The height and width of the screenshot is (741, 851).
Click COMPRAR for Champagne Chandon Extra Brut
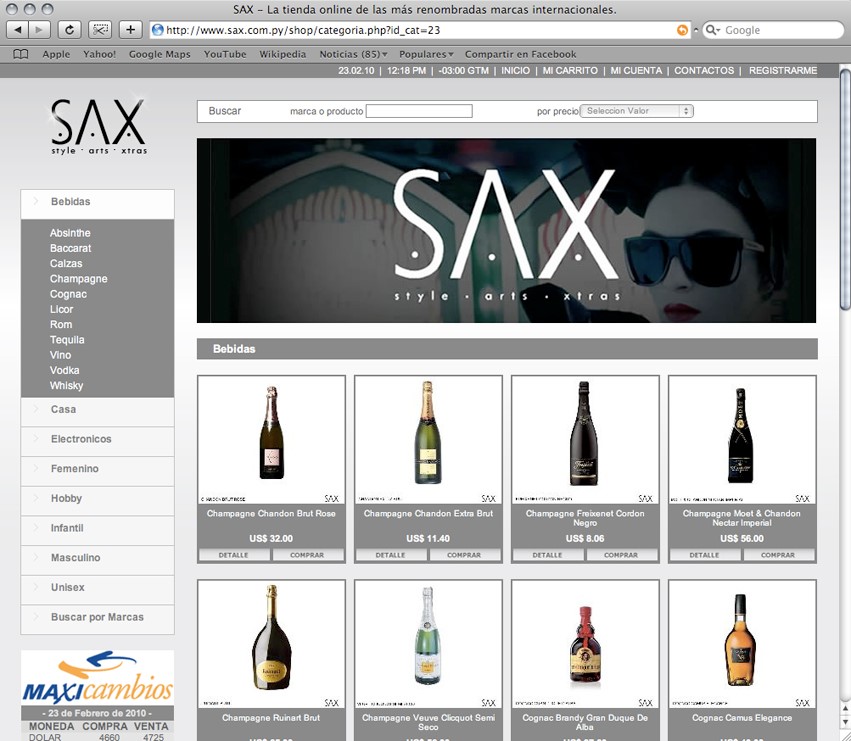[x=465, y=555]
